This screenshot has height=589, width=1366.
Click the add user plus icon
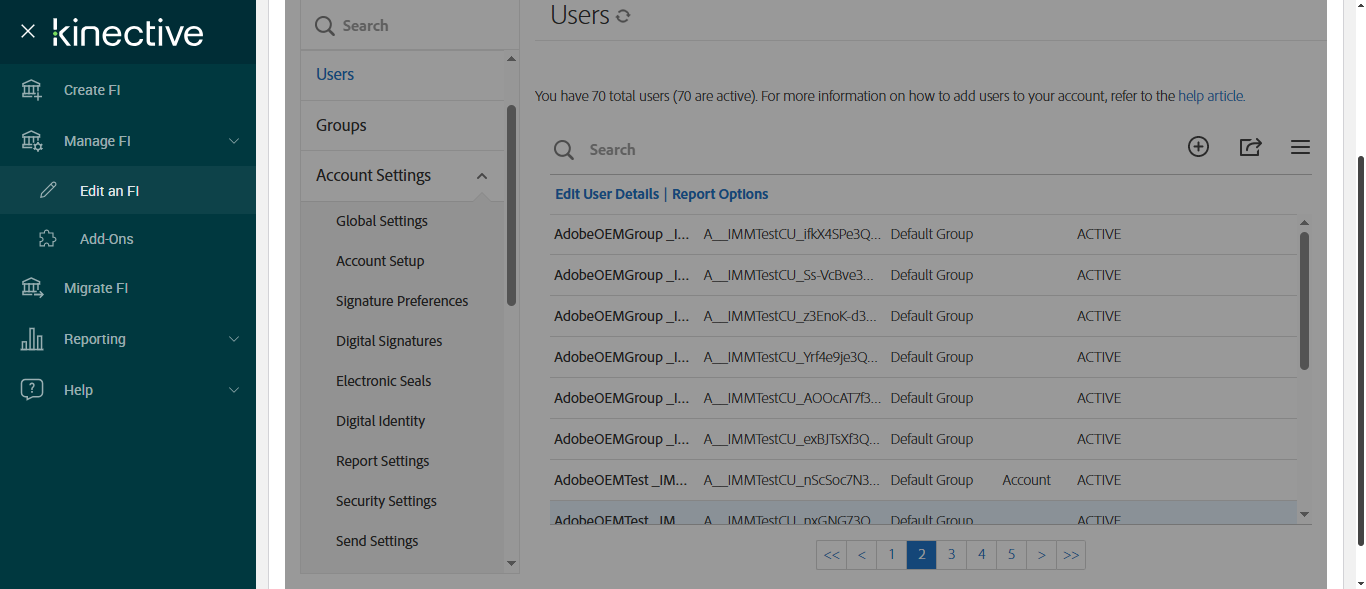pos(1198,147)
